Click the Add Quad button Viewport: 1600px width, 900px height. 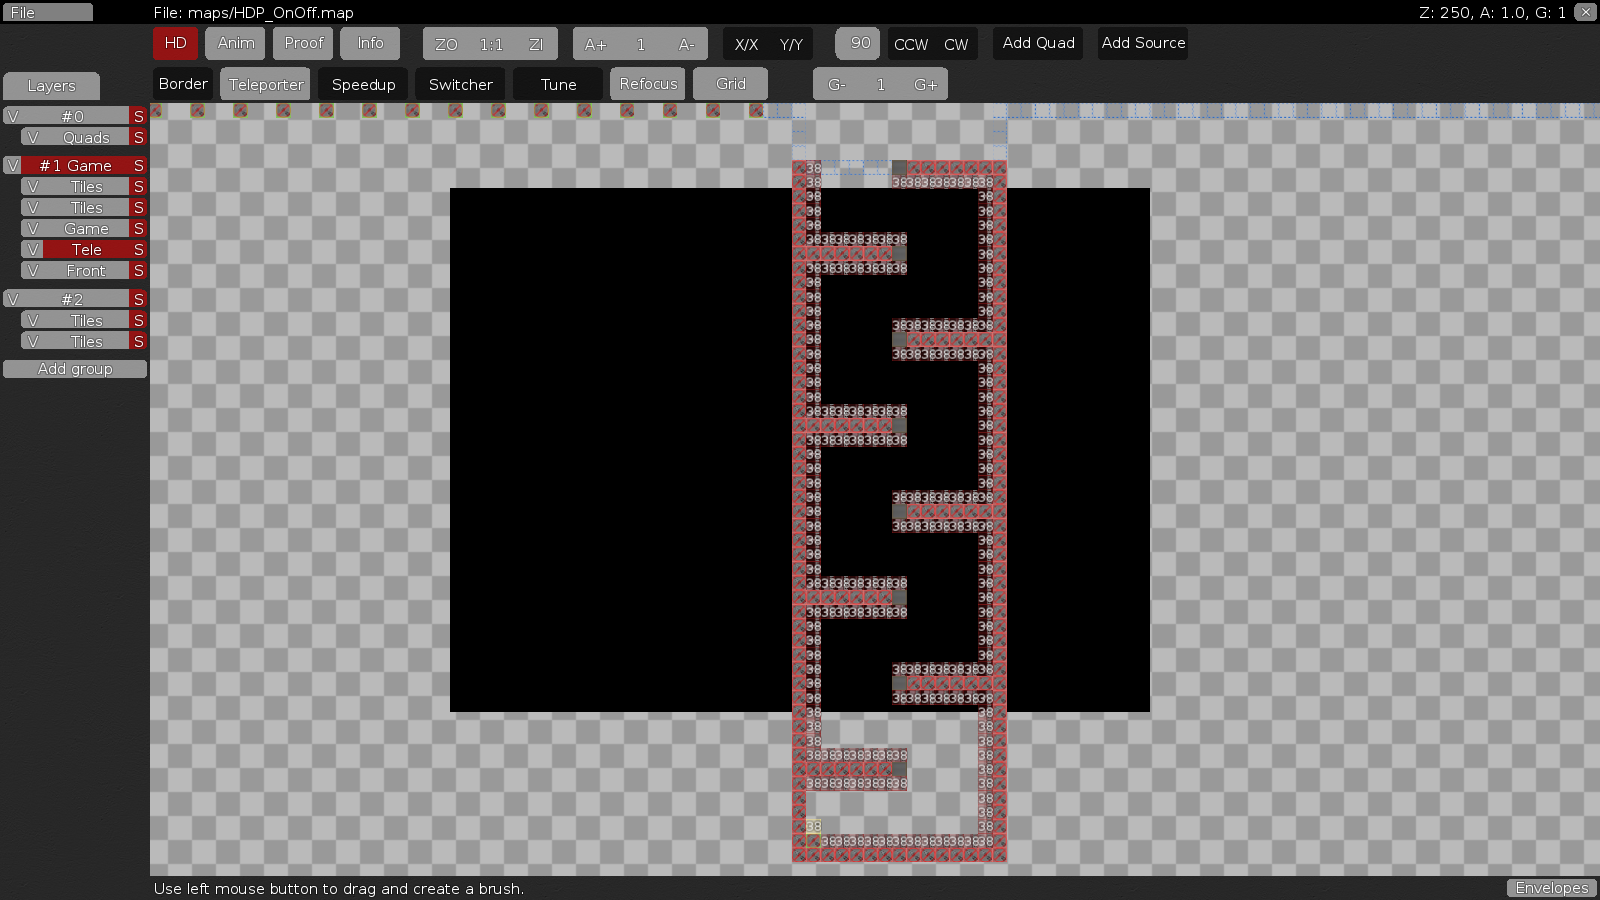pos(1038,43)
